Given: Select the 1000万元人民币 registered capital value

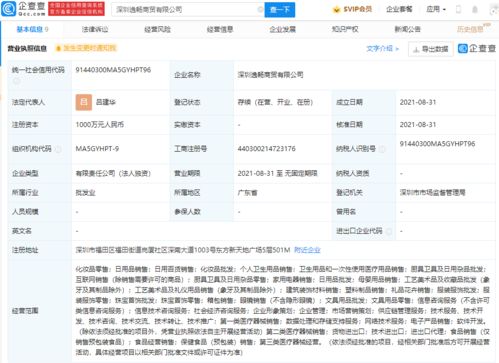Looking at the screenshot, I should click(x=100, y=125).
